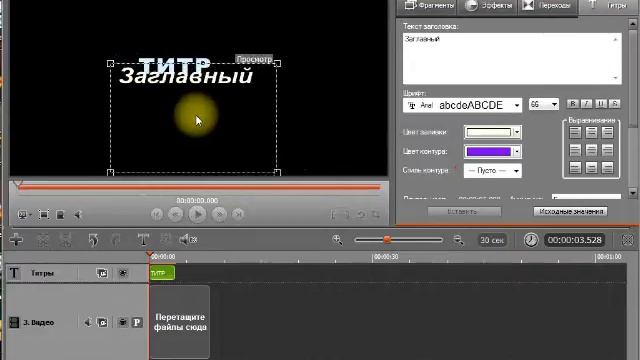
Task: Click the titles panel scrollbar down arrow
Action: pyautogui.click(x=633, y=193)
